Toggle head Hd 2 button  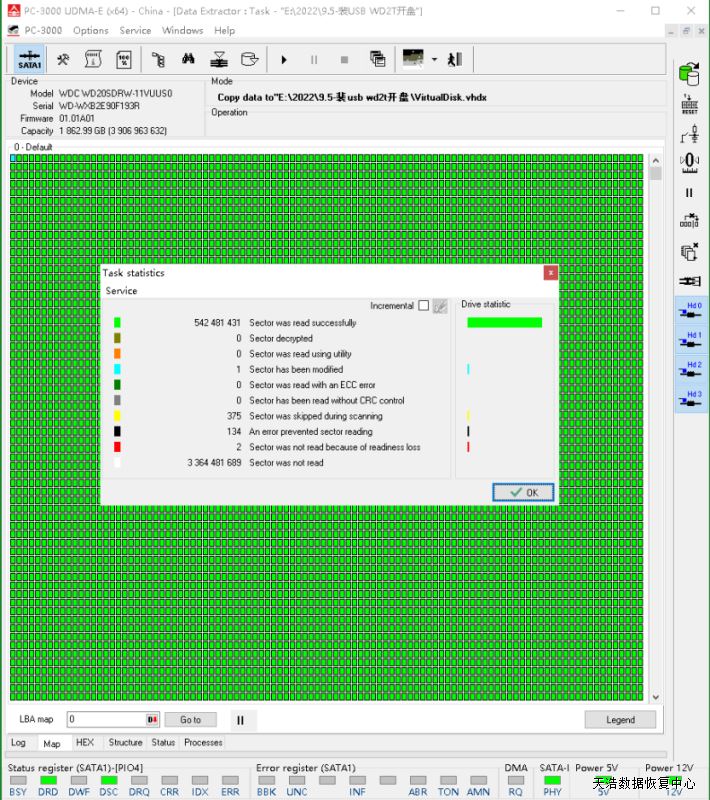click(x=689, y=370)
